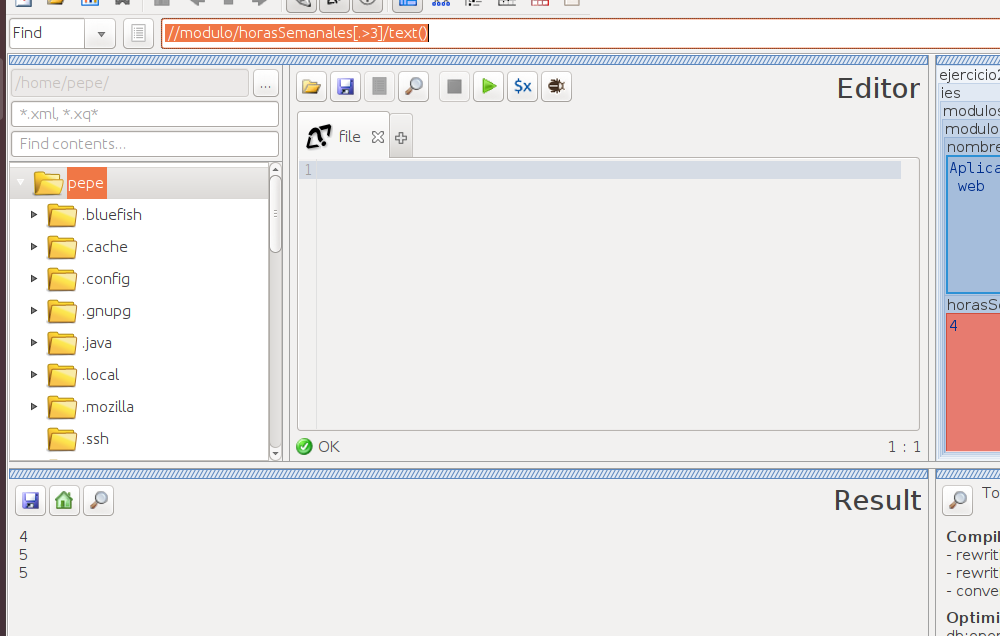This screenshot has width=1000, height=636.
Task: Add a new editor tab with plus icon
Action: click(x=401, y=137)
